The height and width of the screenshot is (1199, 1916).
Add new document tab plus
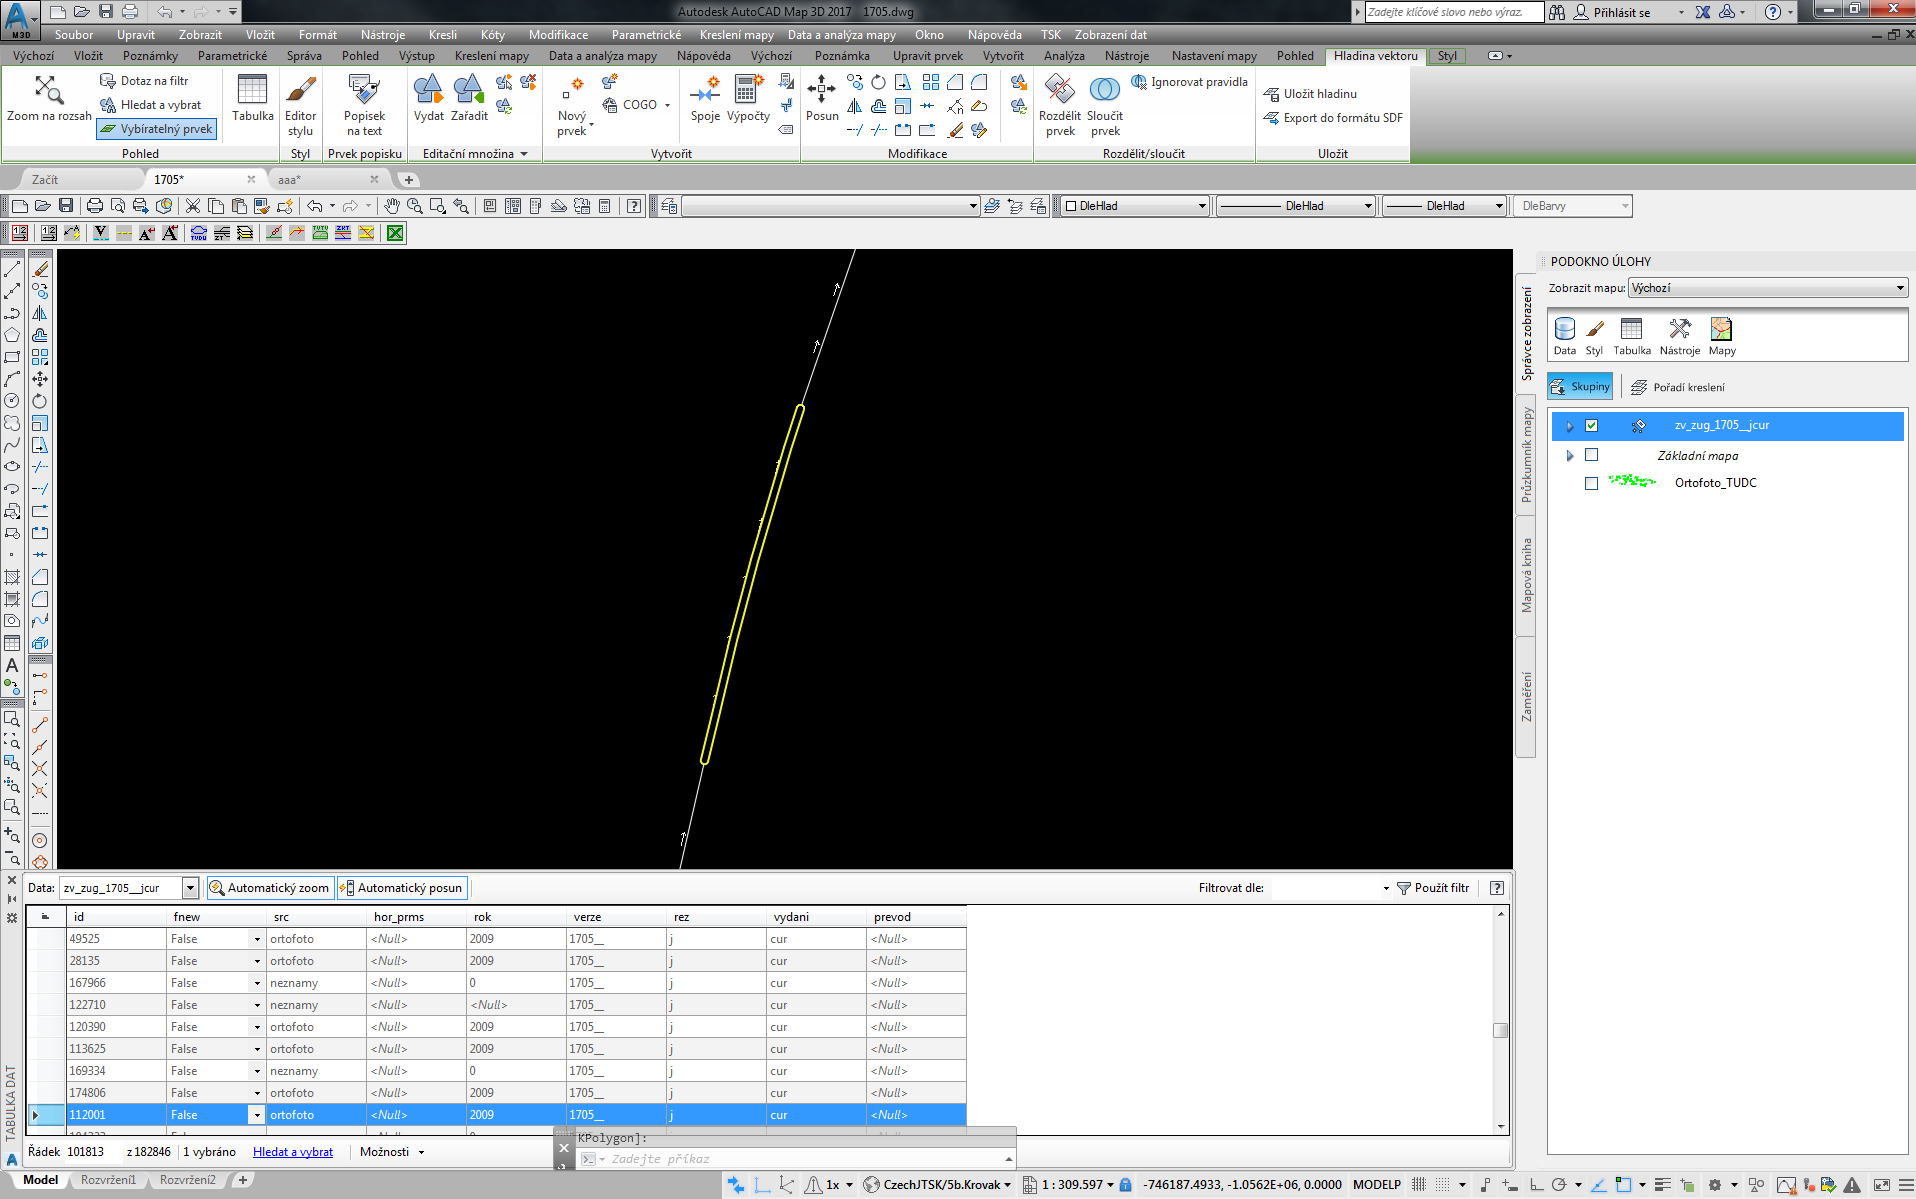pyautogui.click(x=408, y=180)
